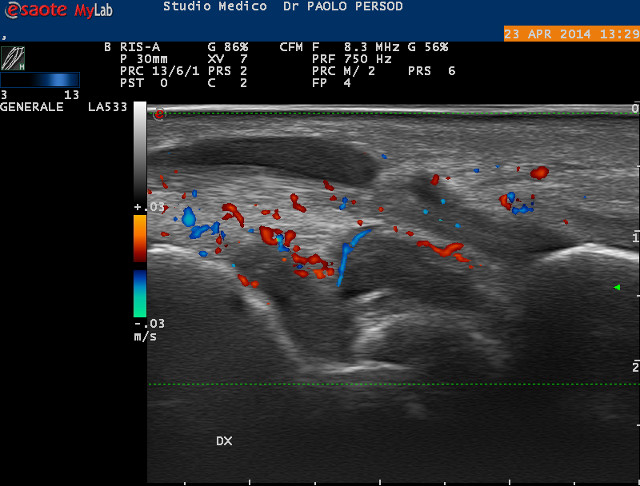Click the 'PRF 750 Hz' value

352,59
